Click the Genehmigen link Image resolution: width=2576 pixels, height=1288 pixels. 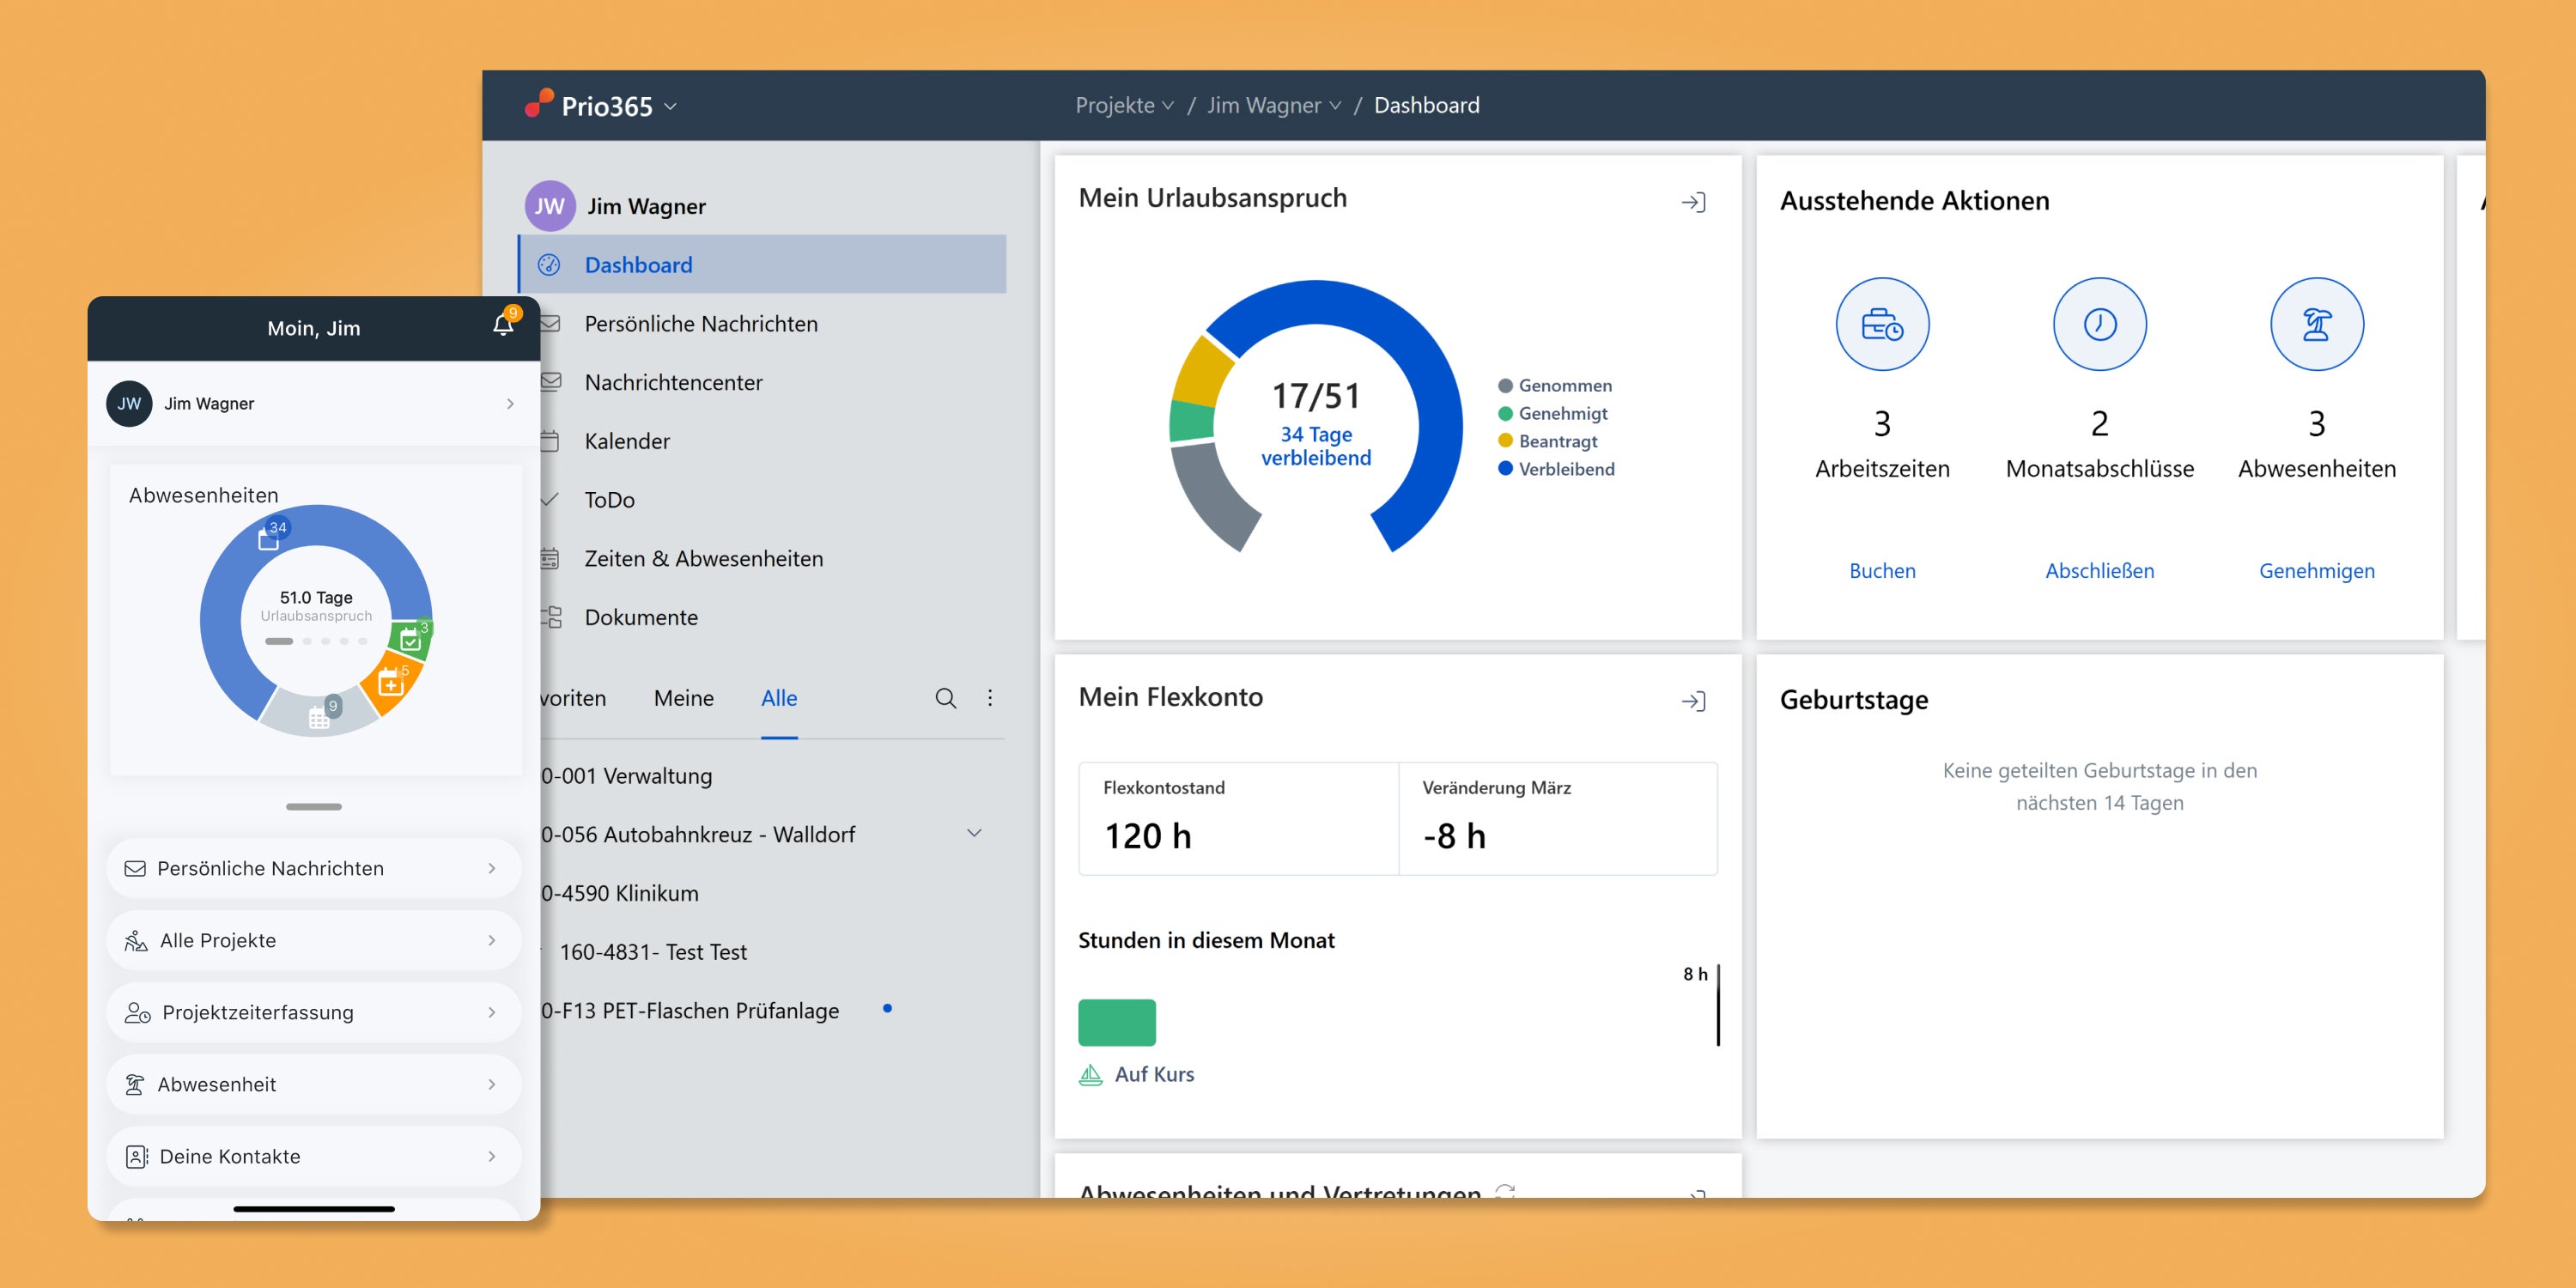click(2316, 570)
